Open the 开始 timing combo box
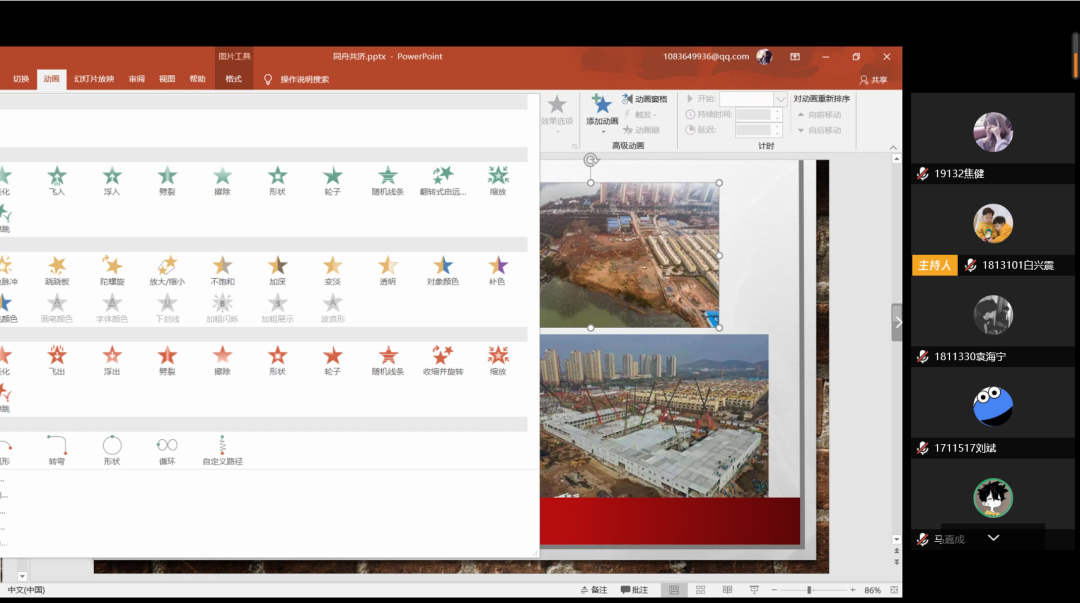1080x603 pixels. [x=780, y=99]
